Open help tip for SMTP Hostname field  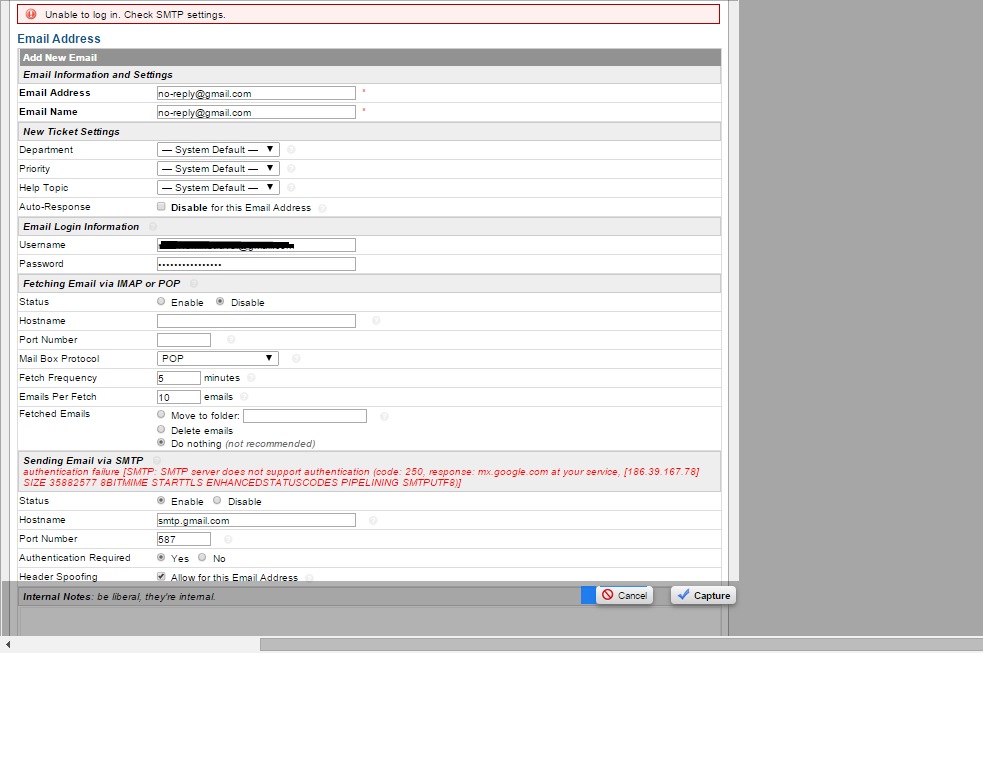click(x=373, y=521)
